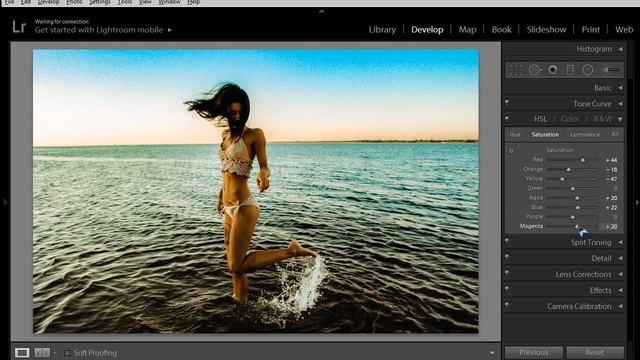Toggle the Effects panel switch
The width and height of the screenshot is (640, 360).
point(507,289)
